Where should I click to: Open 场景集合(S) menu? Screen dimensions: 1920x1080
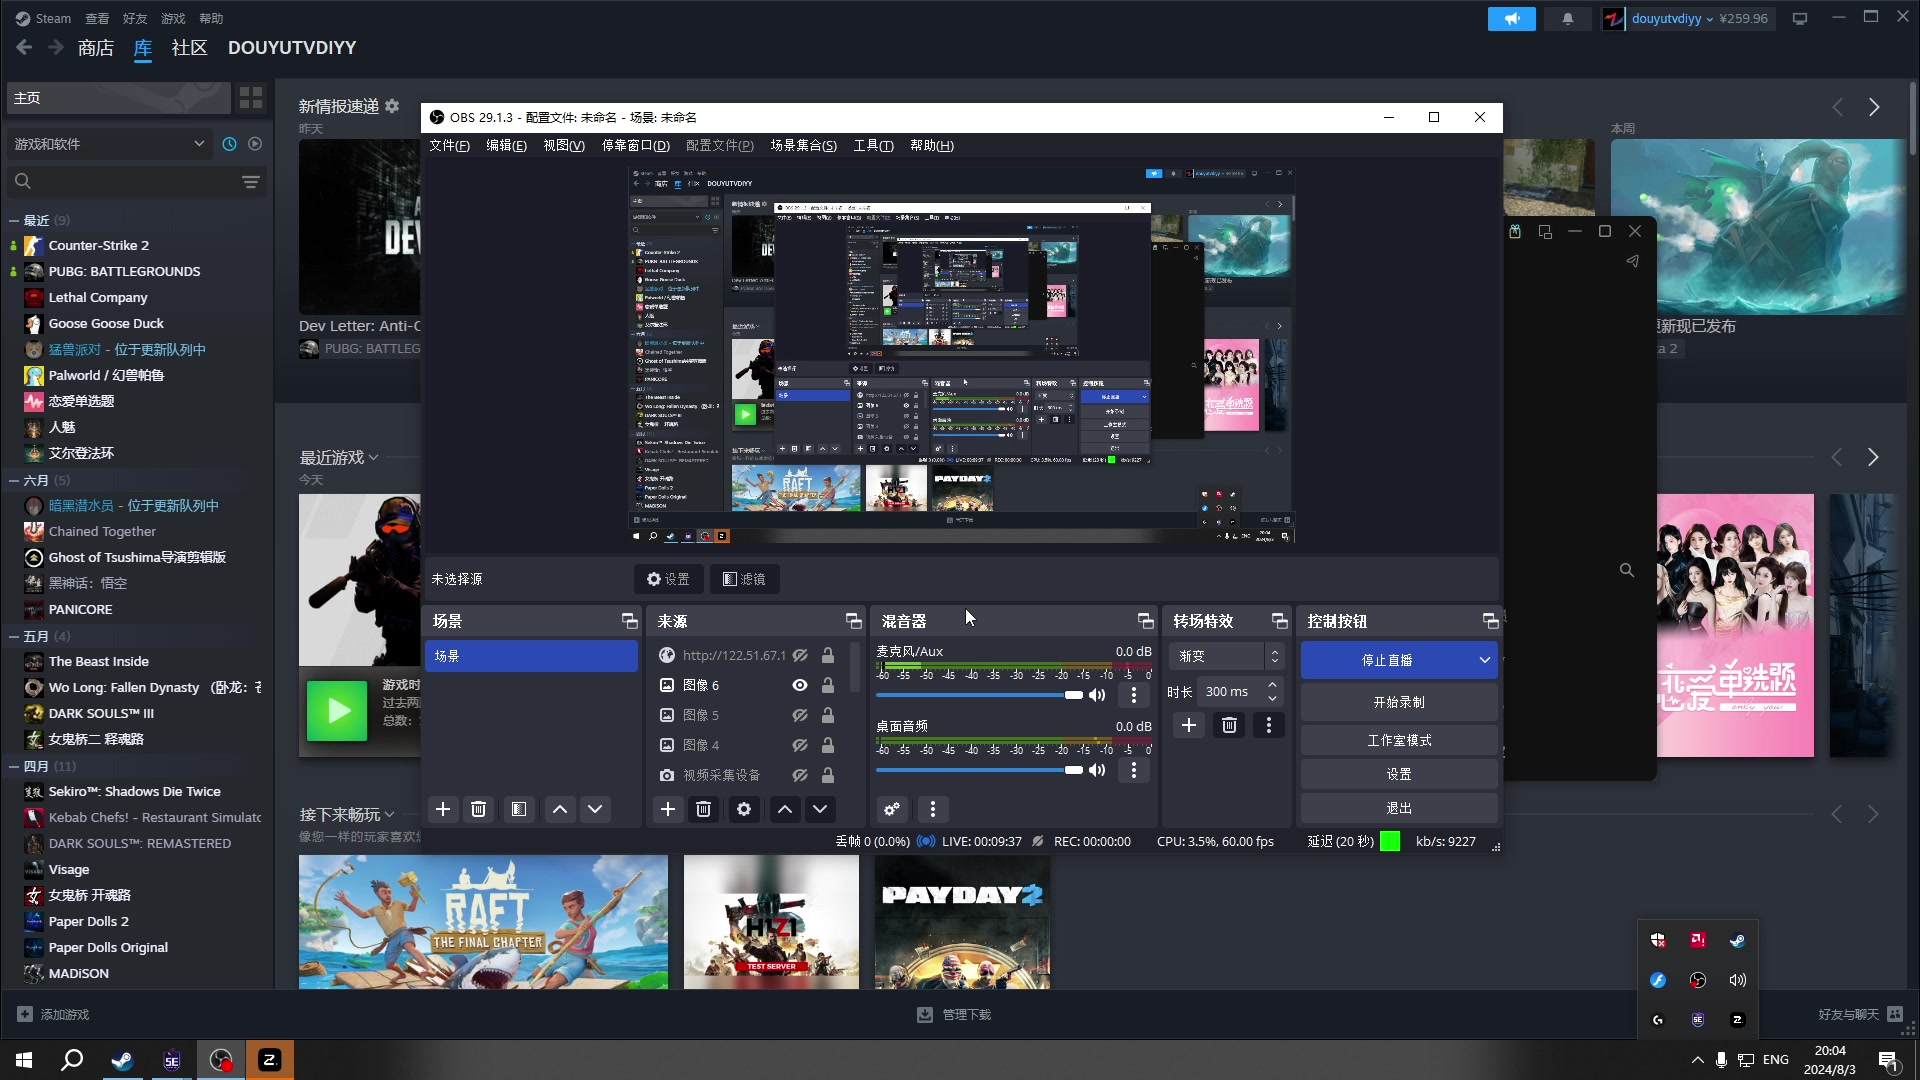[x=803, y=145]
